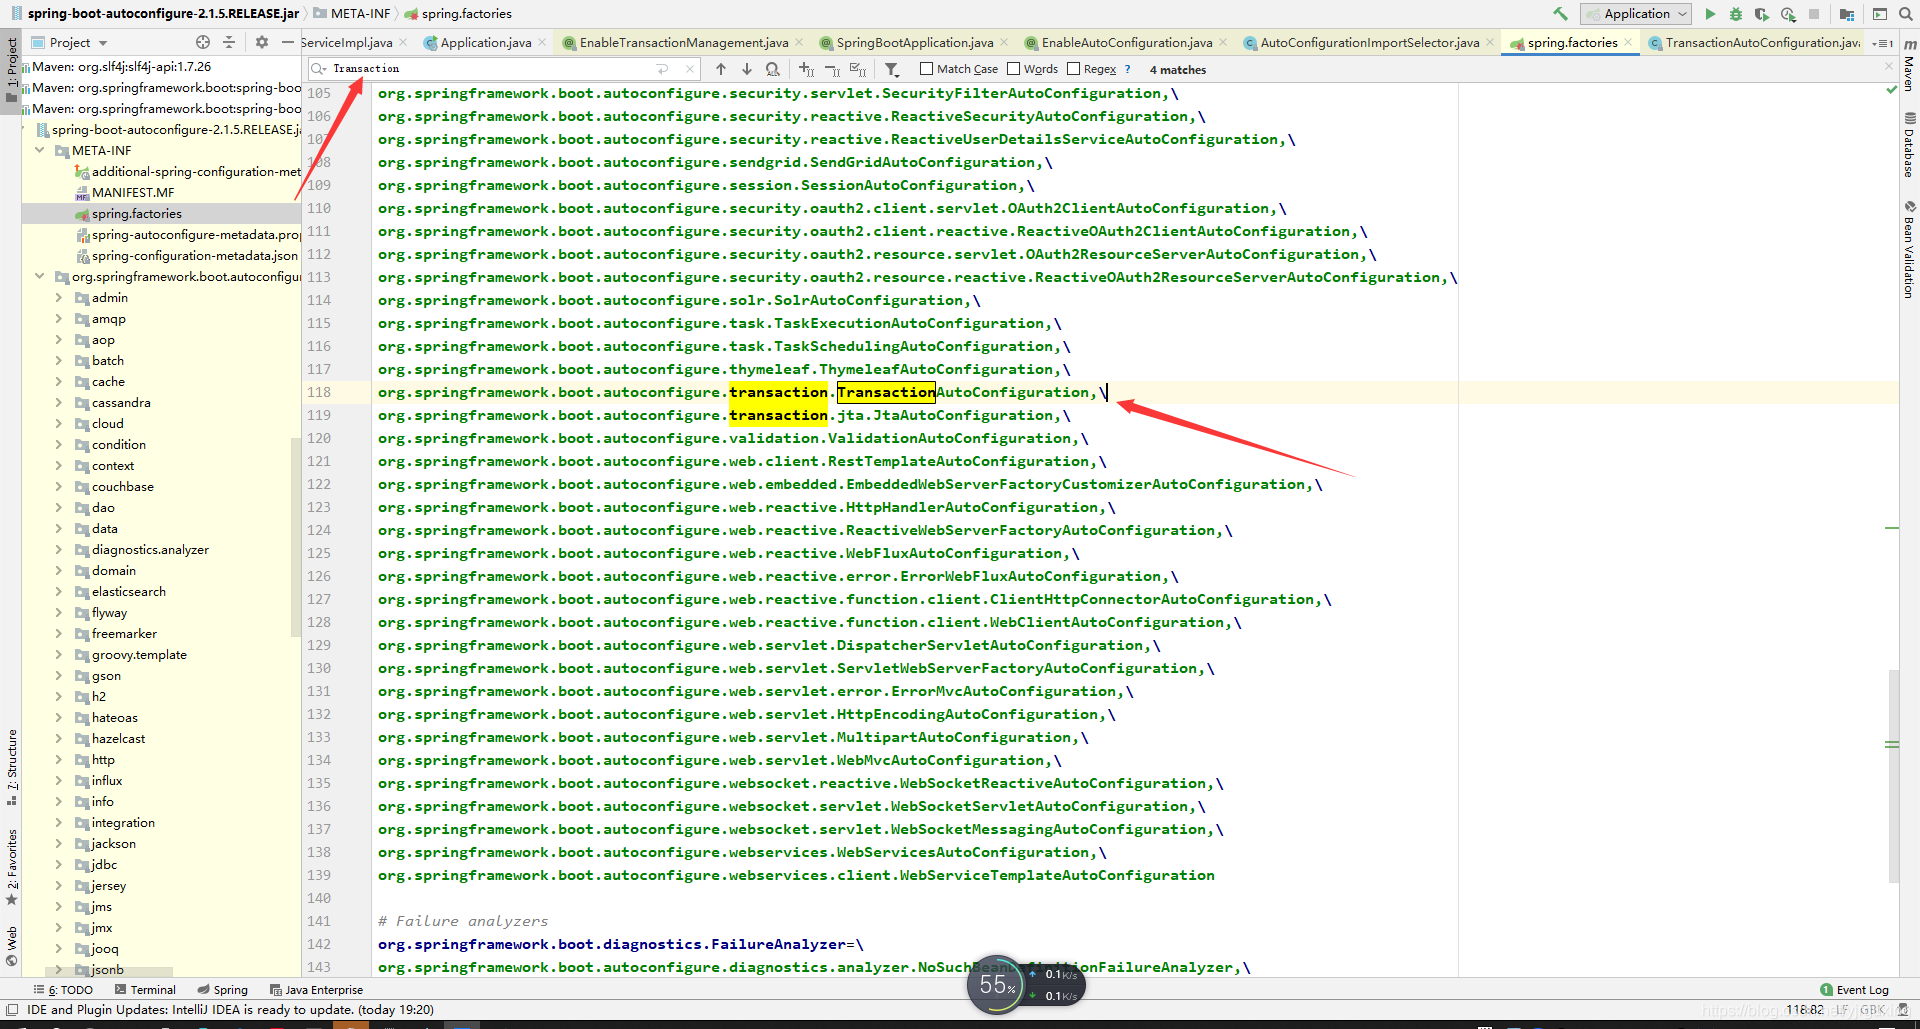Enable the Words checkbox
Screen dimensions: 1920x1029
1014,69
